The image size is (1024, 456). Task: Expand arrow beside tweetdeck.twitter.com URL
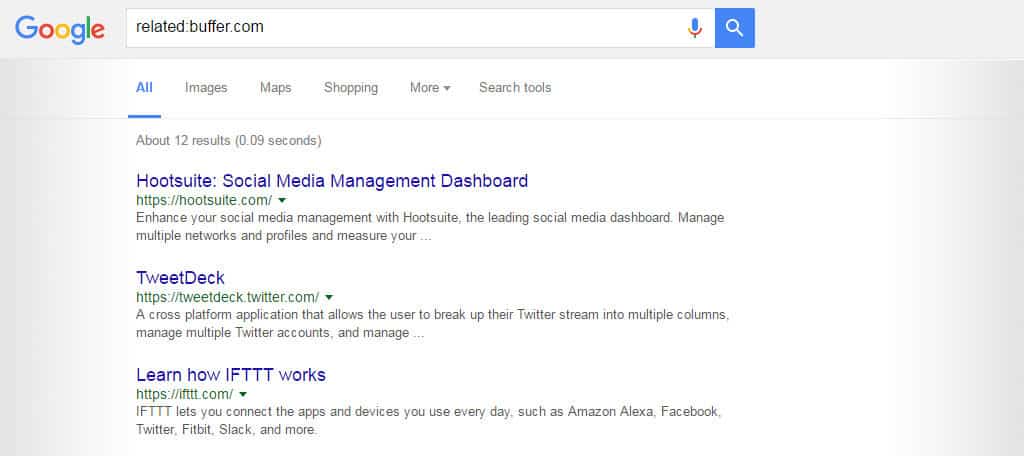(328, 297)
